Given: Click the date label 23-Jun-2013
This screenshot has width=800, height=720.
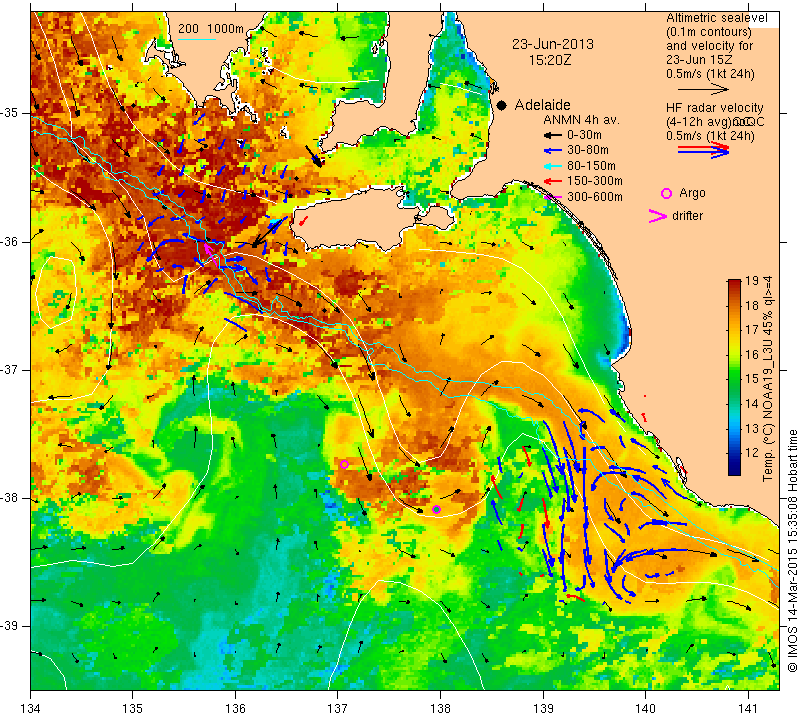Looking at the screenshot, I should coord(553,44).
